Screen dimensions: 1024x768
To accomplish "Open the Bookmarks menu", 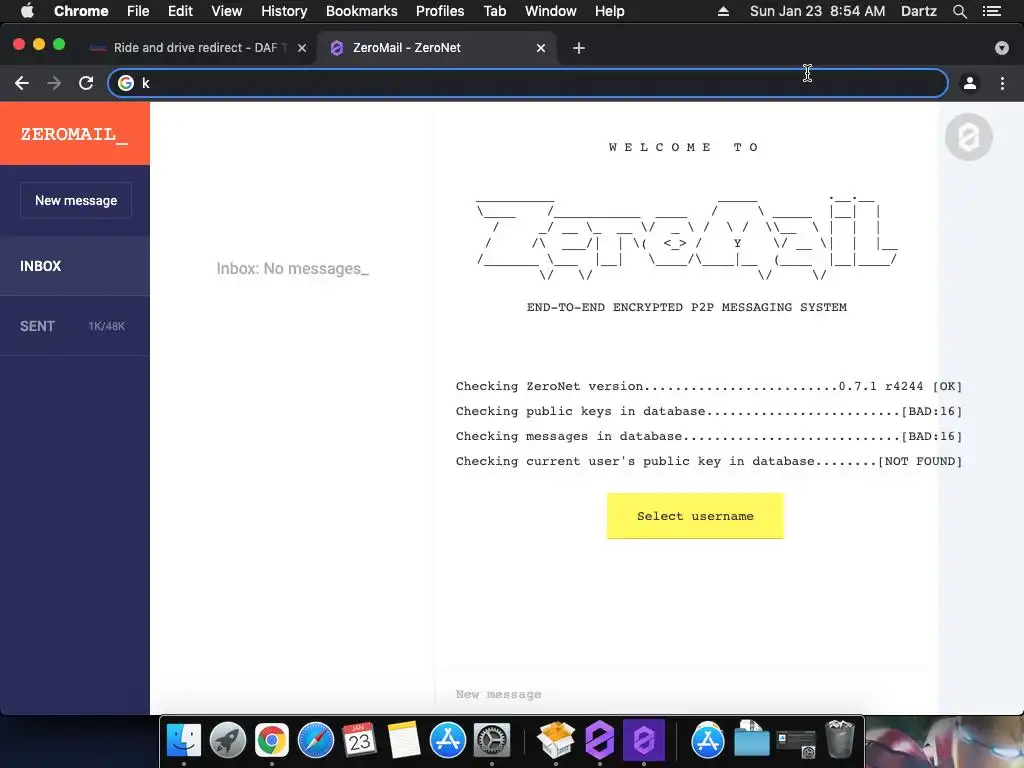I will tap(362, 11).
